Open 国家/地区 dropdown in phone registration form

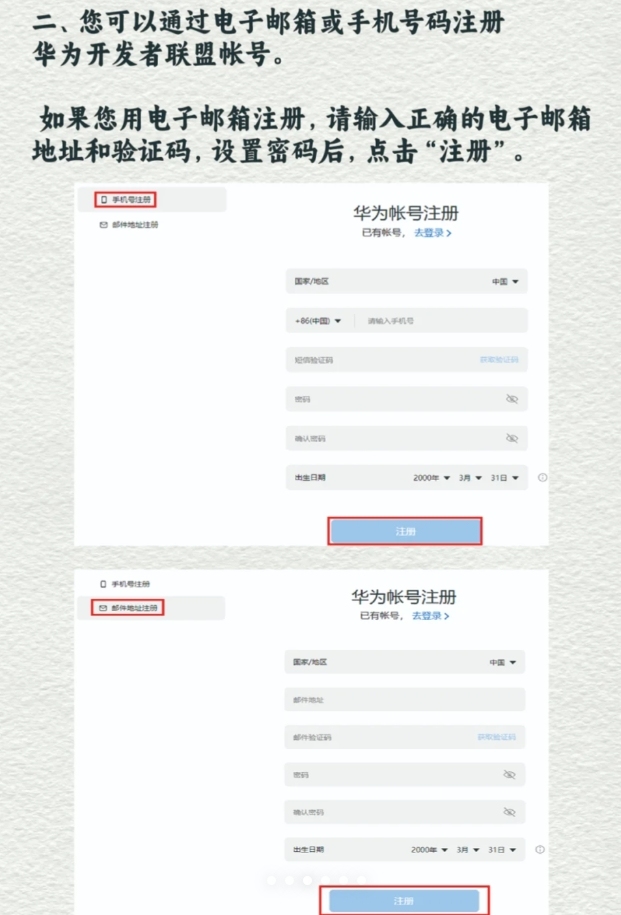(407, 281)
